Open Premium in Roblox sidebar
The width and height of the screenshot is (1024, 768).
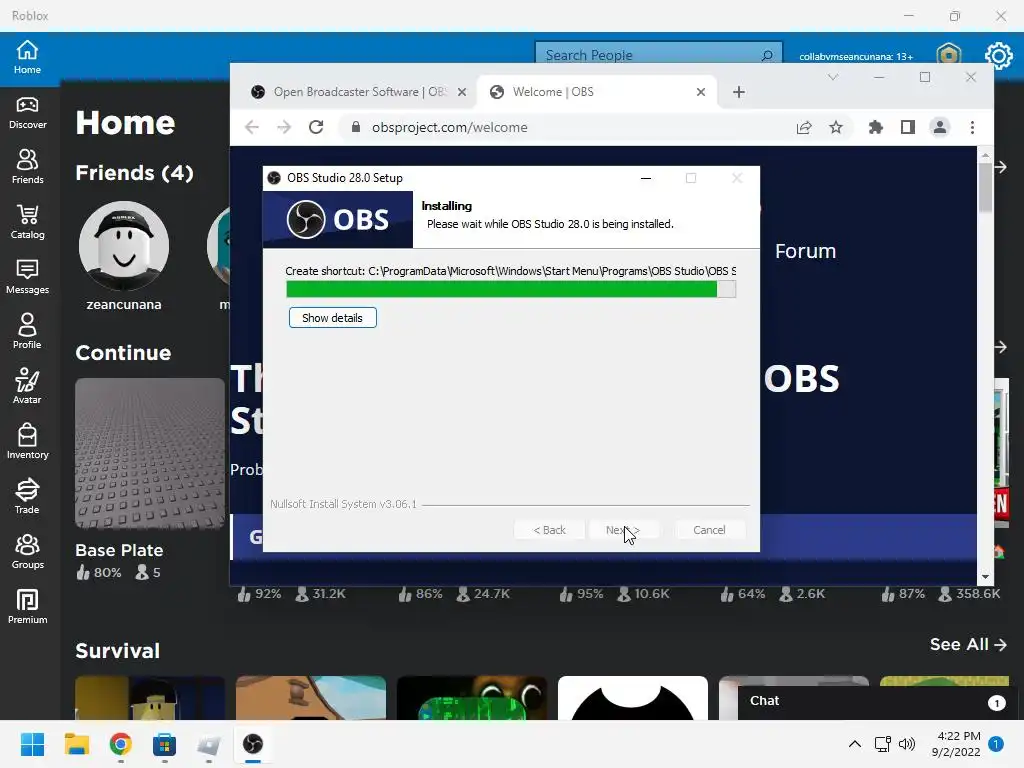tap(27, 606)
